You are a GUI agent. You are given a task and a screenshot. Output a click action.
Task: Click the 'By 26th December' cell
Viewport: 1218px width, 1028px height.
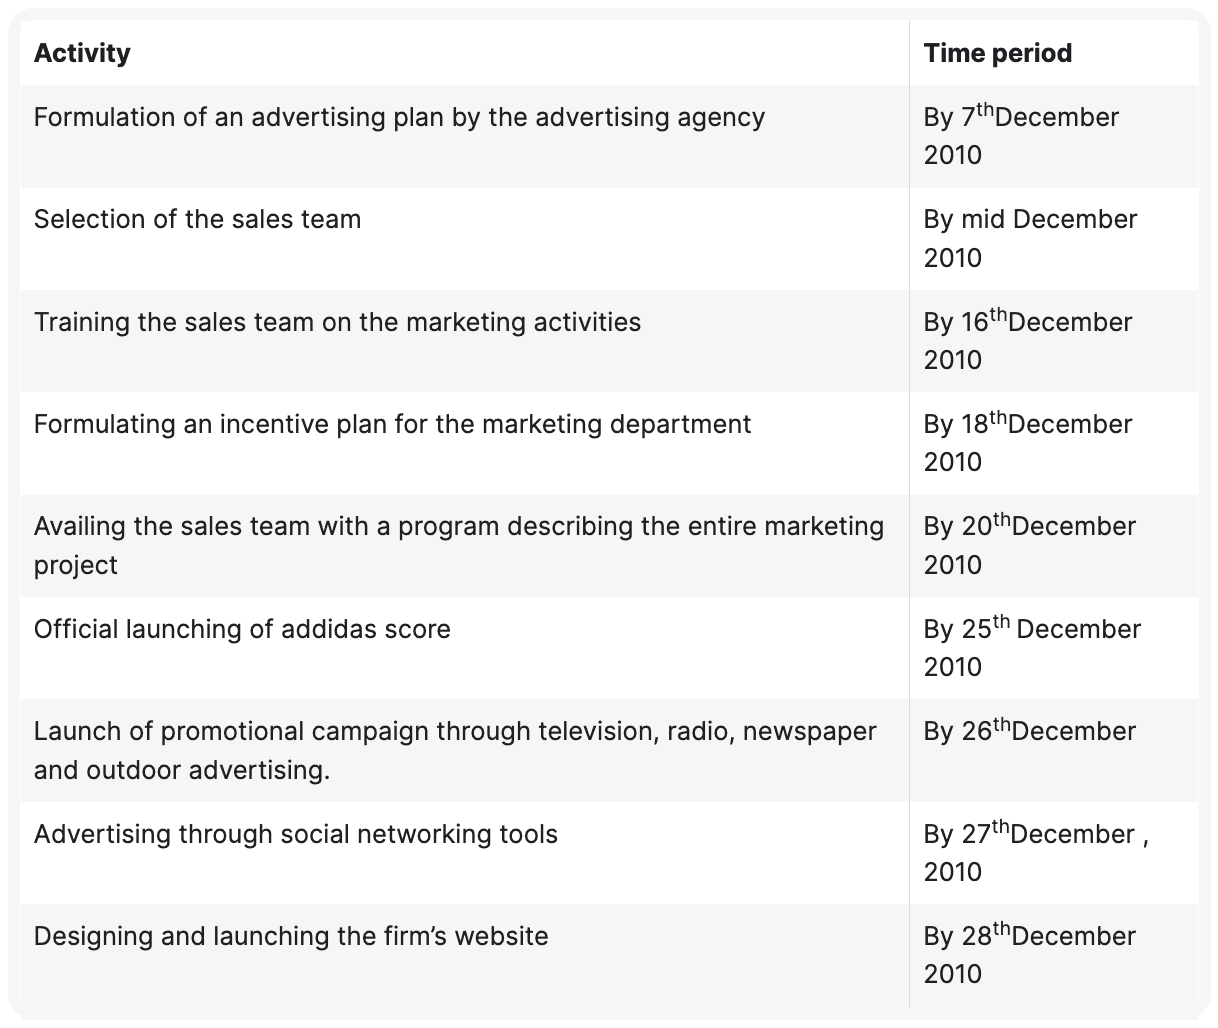click(x=1030, y=732)
